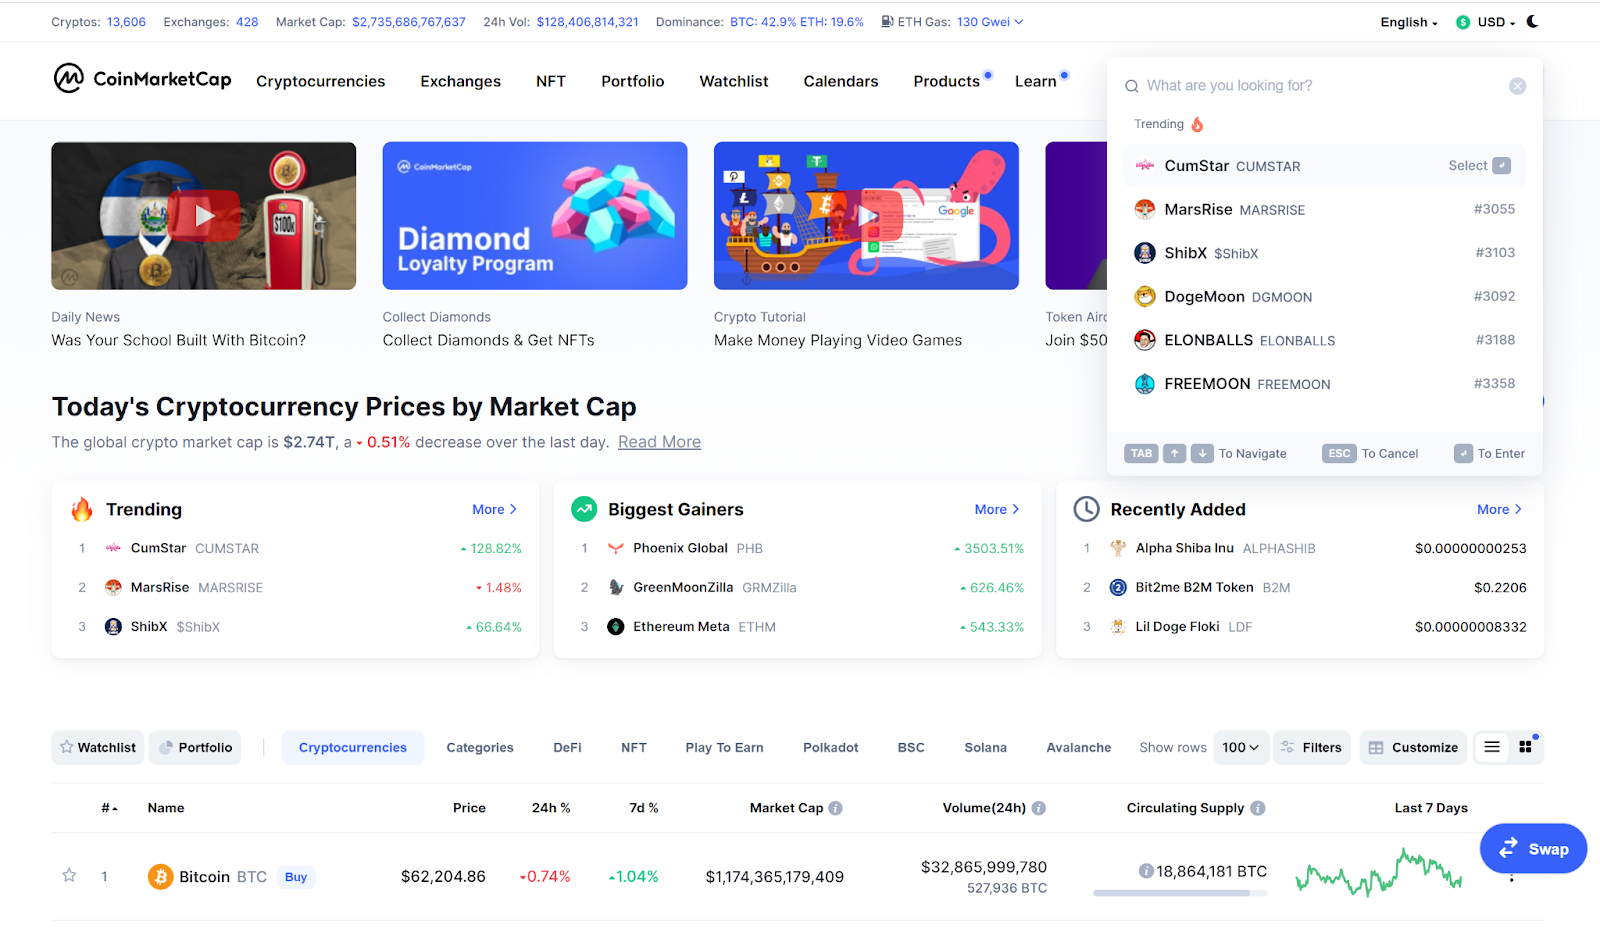Click the GreenMoonZilla coin icon
1600x932 pixels.
point(616,588)
